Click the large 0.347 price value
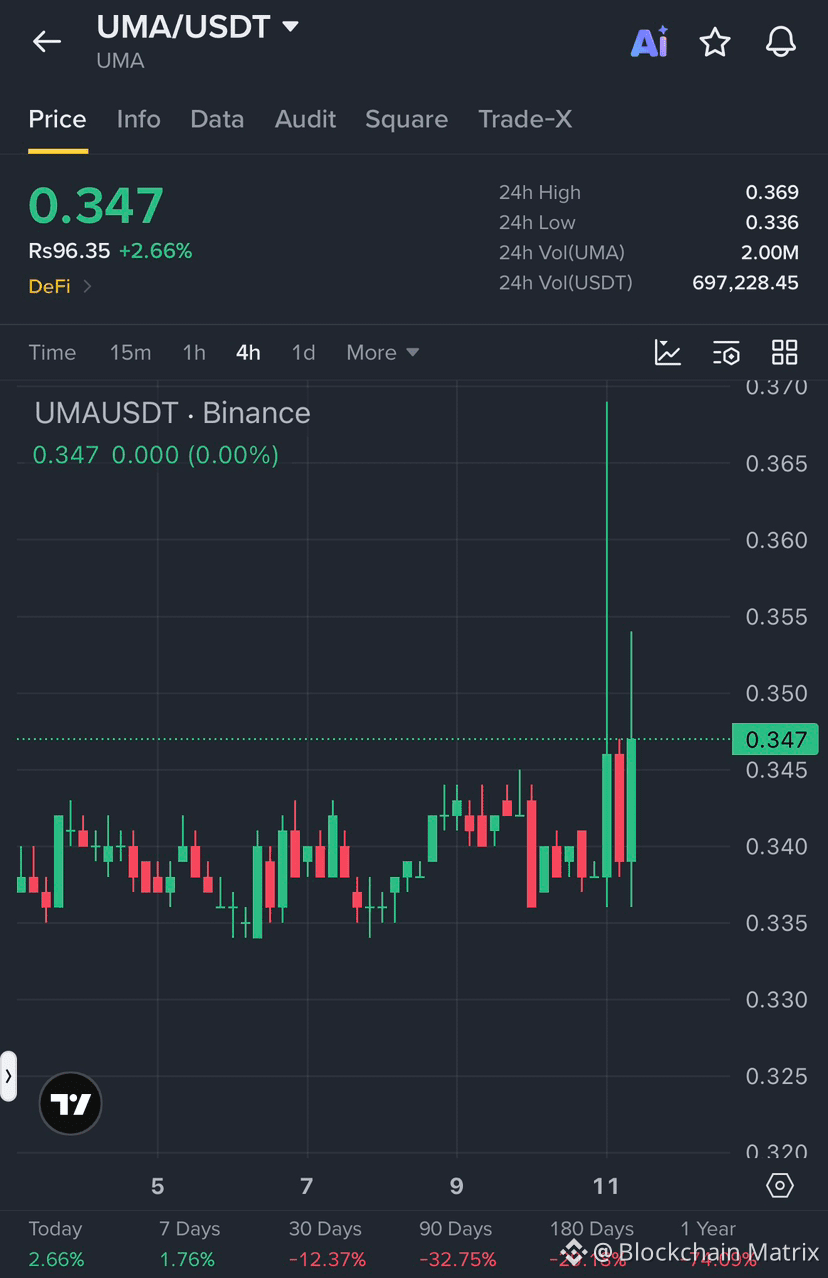 point(96,205)
